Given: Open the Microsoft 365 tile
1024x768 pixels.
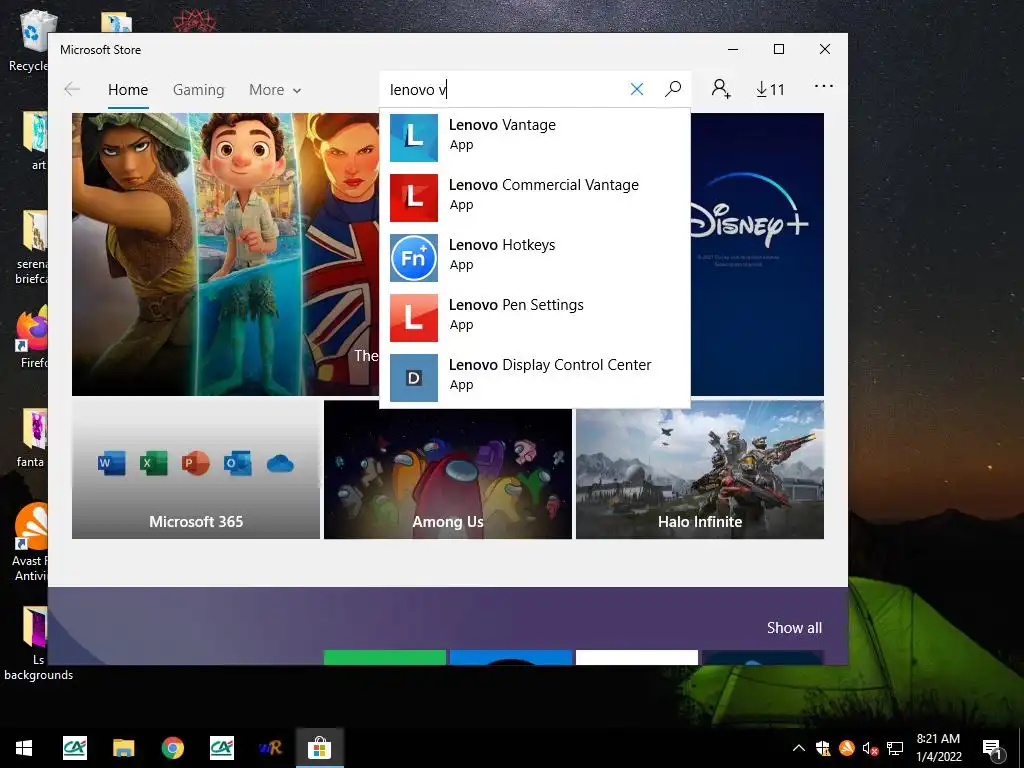Looking at the screenshot, I should pos(196,470).
